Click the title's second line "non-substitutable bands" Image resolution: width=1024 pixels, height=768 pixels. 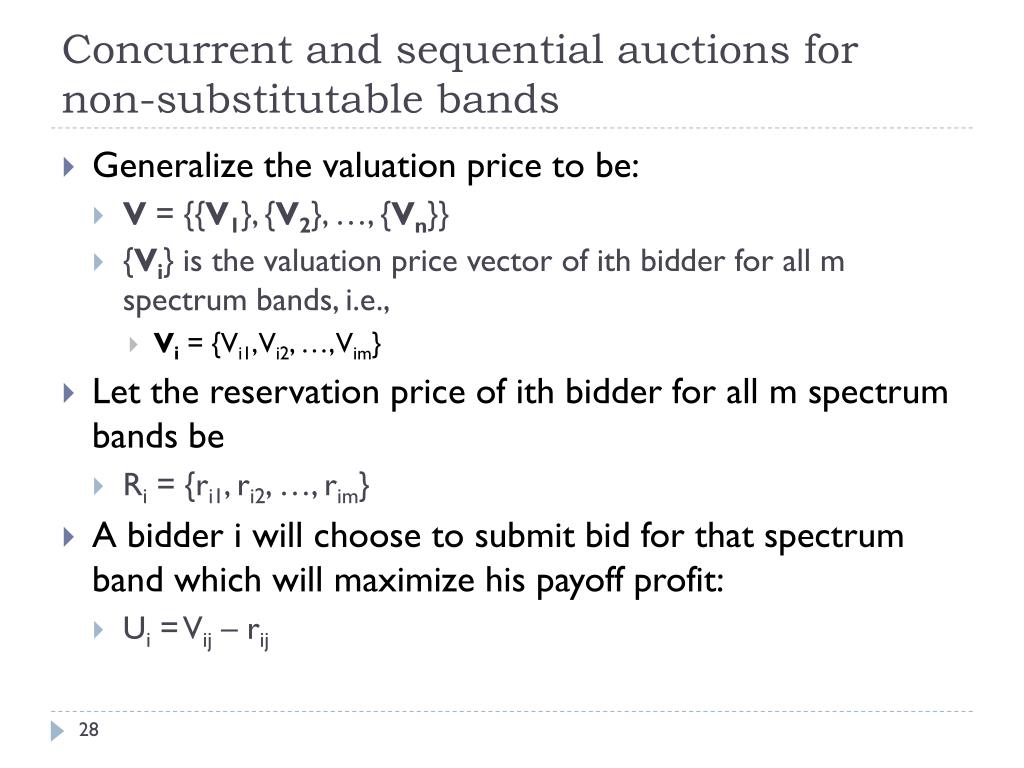[x=310, y=98]
